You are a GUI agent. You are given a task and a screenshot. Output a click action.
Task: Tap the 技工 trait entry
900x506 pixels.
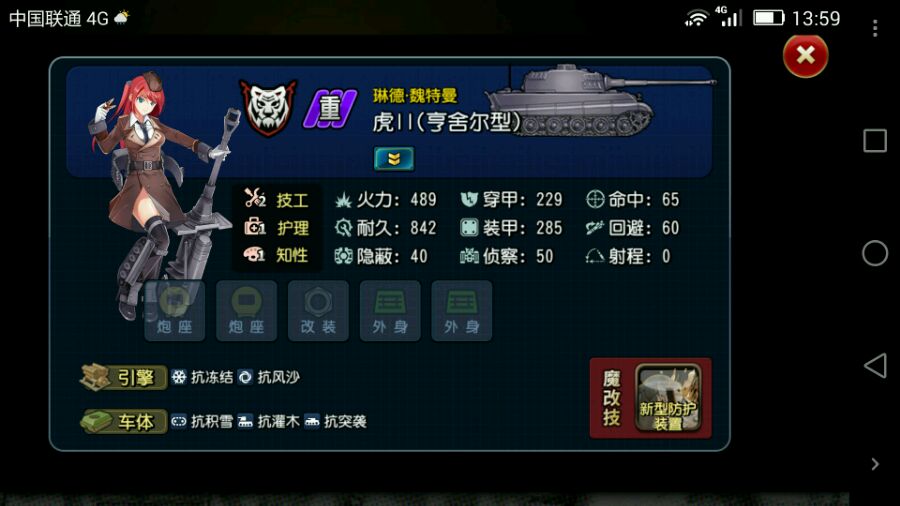point(277,199)
